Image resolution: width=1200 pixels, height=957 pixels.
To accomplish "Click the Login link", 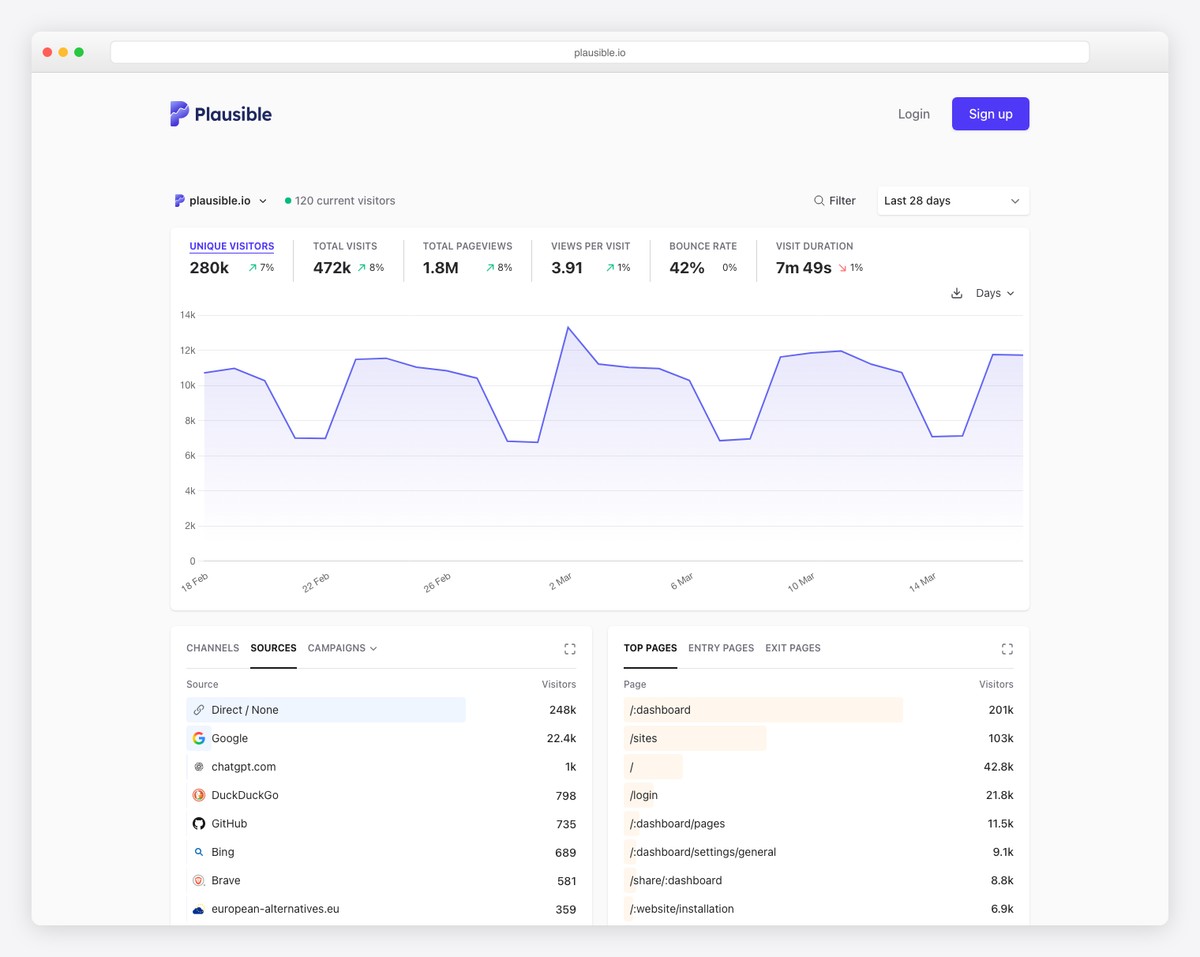I will pos(913,113).
